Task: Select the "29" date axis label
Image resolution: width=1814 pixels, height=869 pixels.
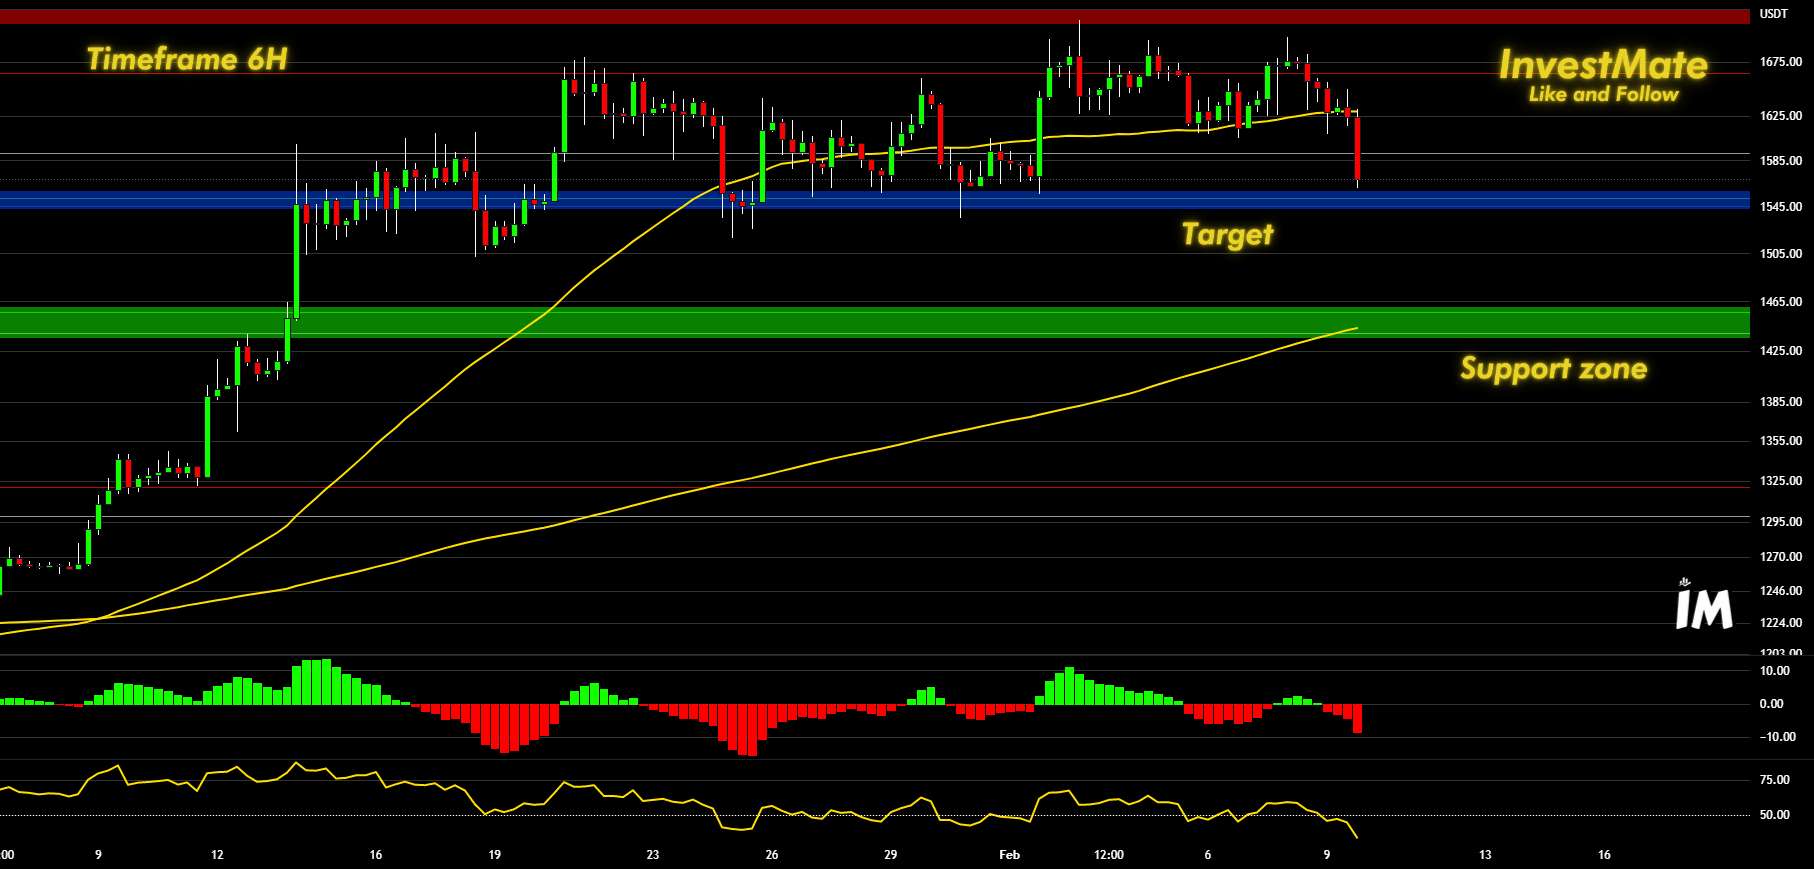Action: [x=891, y=855]
